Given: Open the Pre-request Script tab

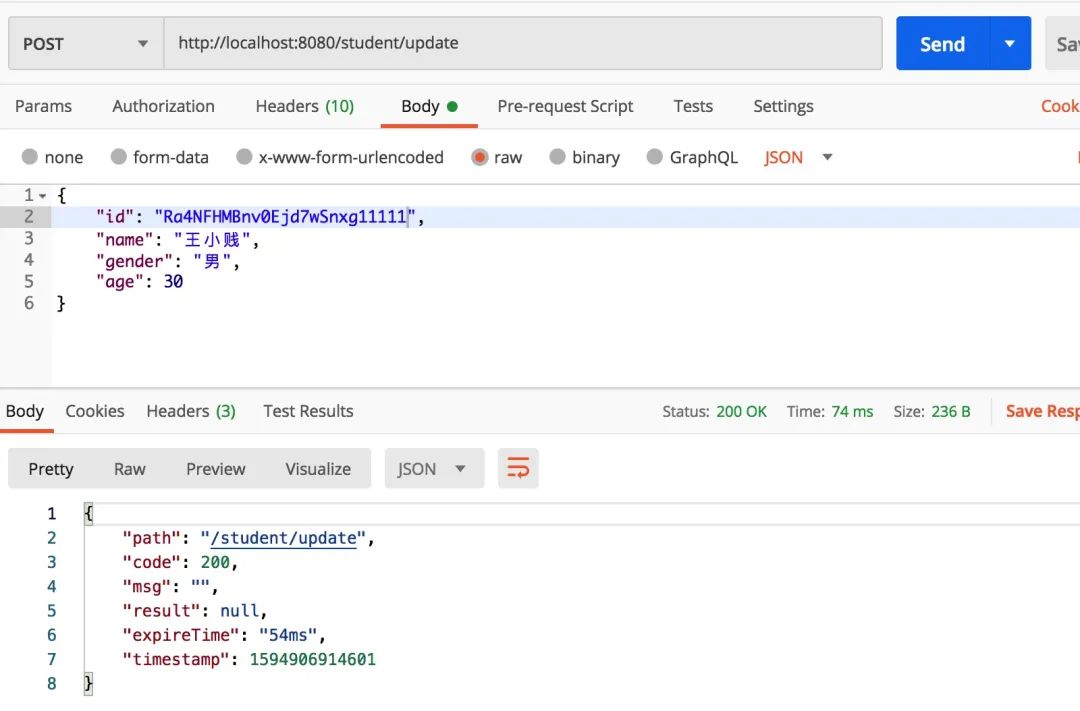Looking at the screenshot, I should [x=565, y=106].
